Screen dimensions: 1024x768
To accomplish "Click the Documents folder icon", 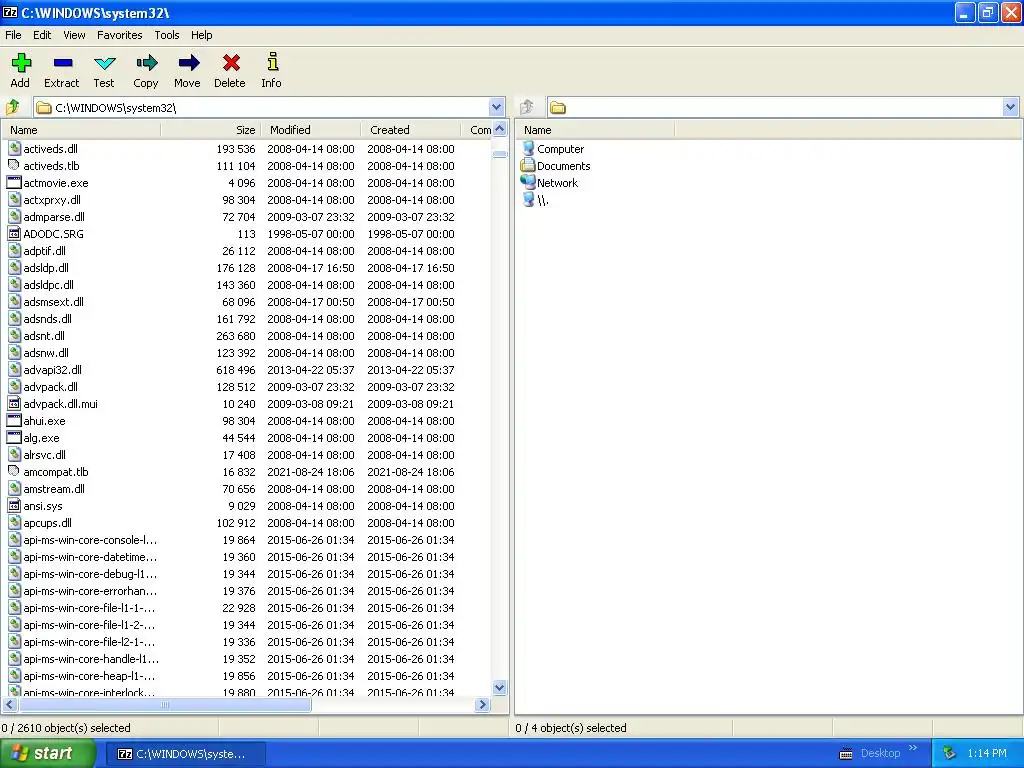I will (528, 166).
